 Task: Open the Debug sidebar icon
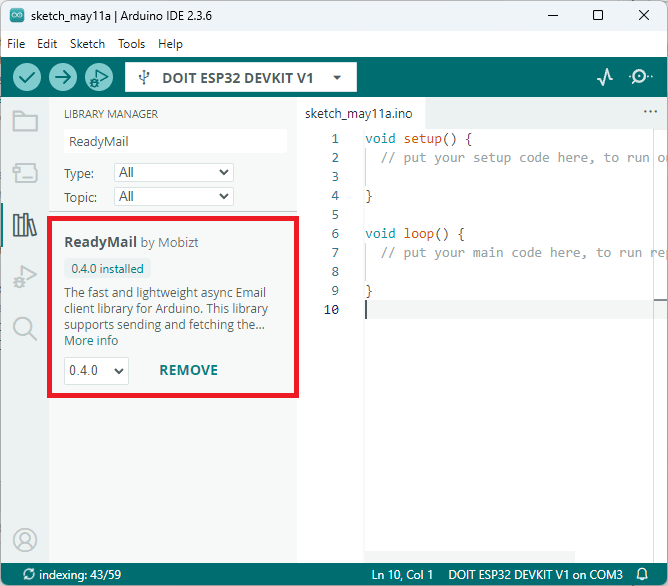[25, 276]
